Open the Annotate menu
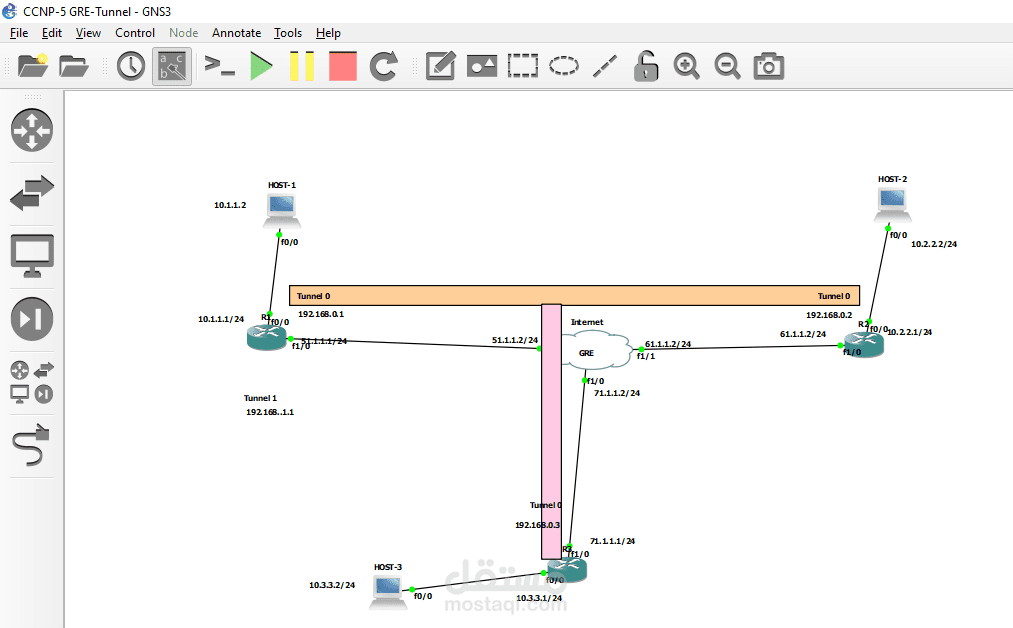Screen dimensions: 1013x628 [x=236, y=33]
